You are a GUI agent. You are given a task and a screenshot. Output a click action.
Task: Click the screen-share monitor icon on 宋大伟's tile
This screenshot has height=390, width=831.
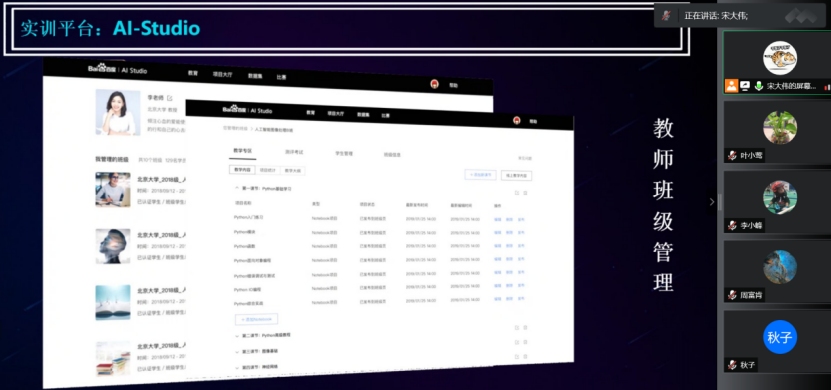(745, 86)
